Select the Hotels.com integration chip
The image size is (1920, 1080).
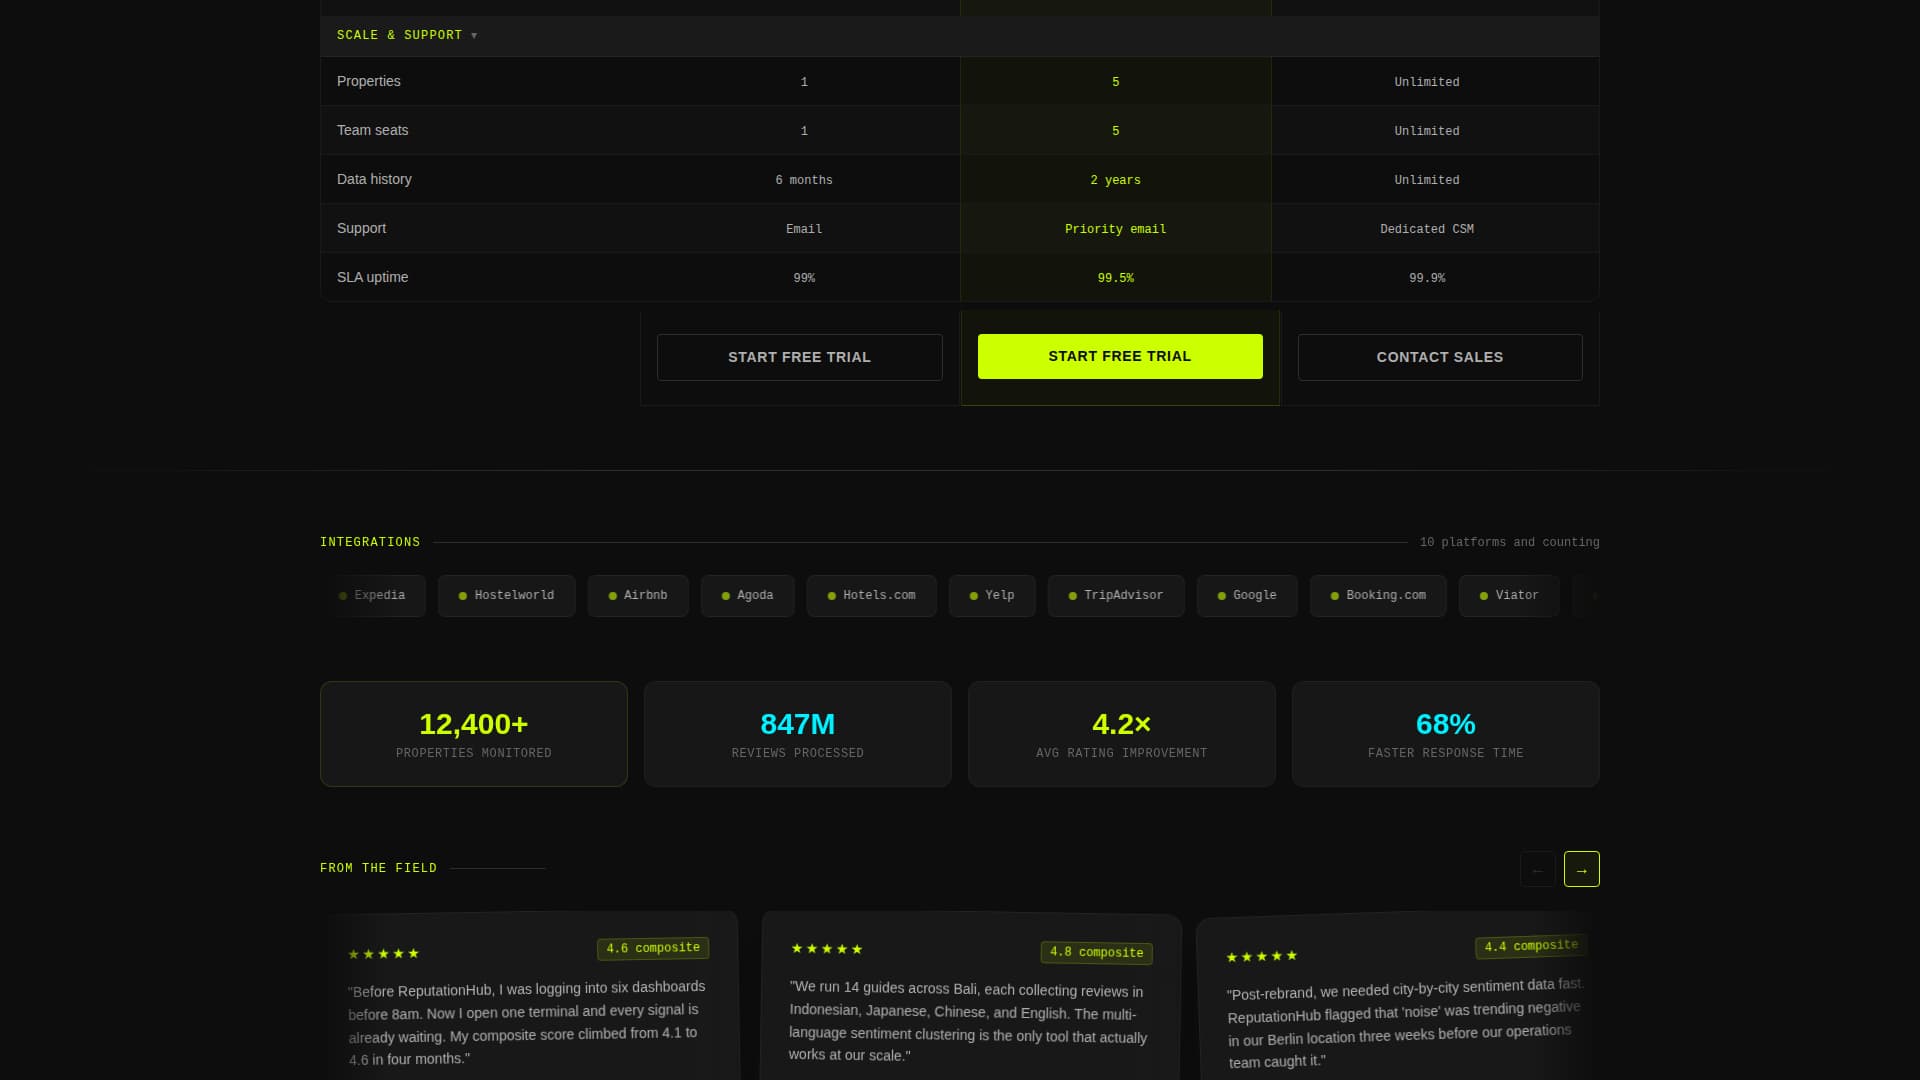click(x=871, y=596)
